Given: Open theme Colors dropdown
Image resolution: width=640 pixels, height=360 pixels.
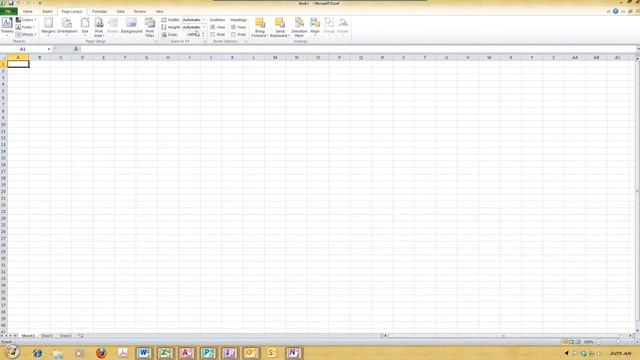Looking at the screenshot, I should [x=26, y=20].
